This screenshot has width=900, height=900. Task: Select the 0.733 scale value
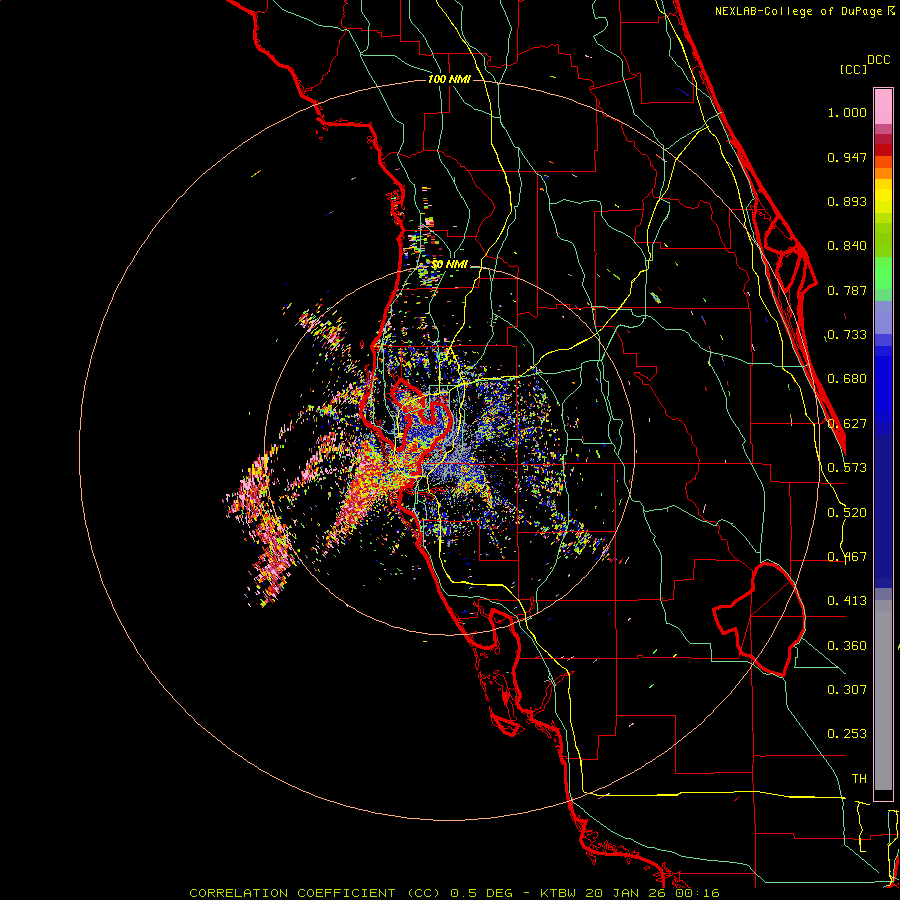click(x=847, y=335)
